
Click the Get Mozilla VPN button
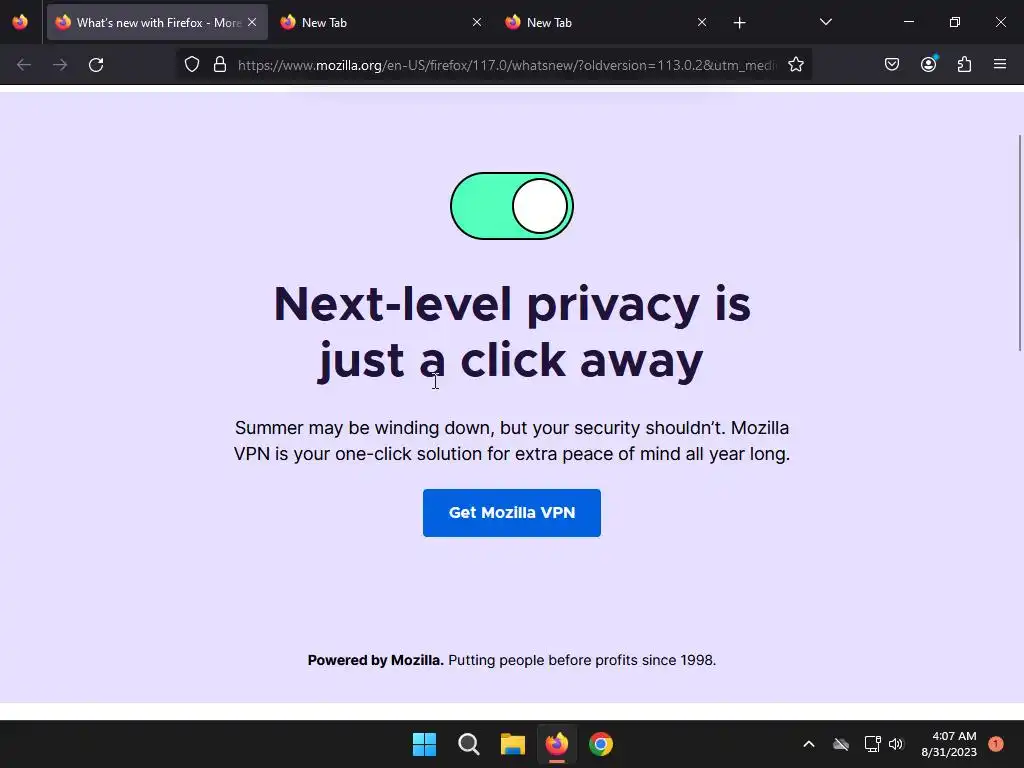512,513
